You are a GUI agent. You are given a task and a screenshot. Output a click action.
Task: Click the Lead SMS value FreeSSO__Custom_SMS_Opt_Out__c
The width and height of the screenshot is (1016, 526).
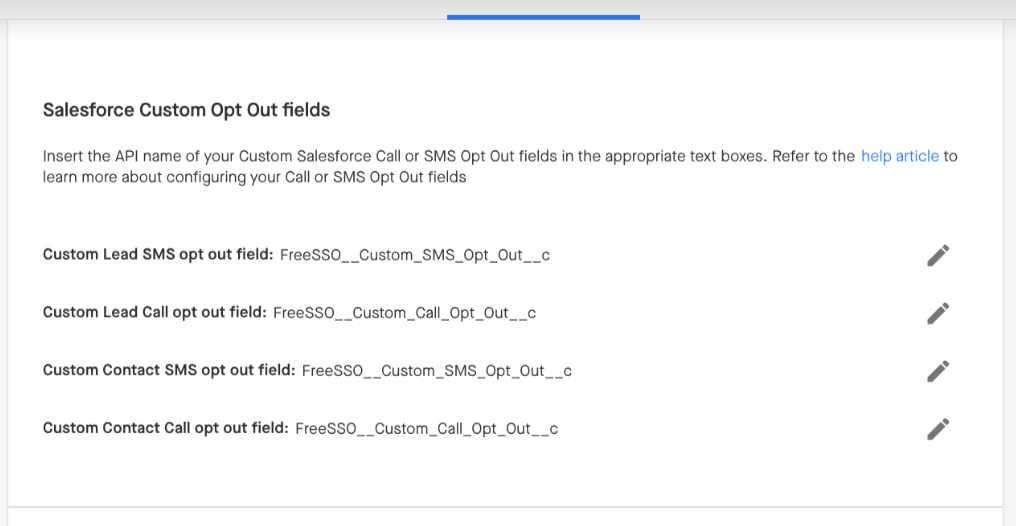pyautogui.click(x=415, y=255)
